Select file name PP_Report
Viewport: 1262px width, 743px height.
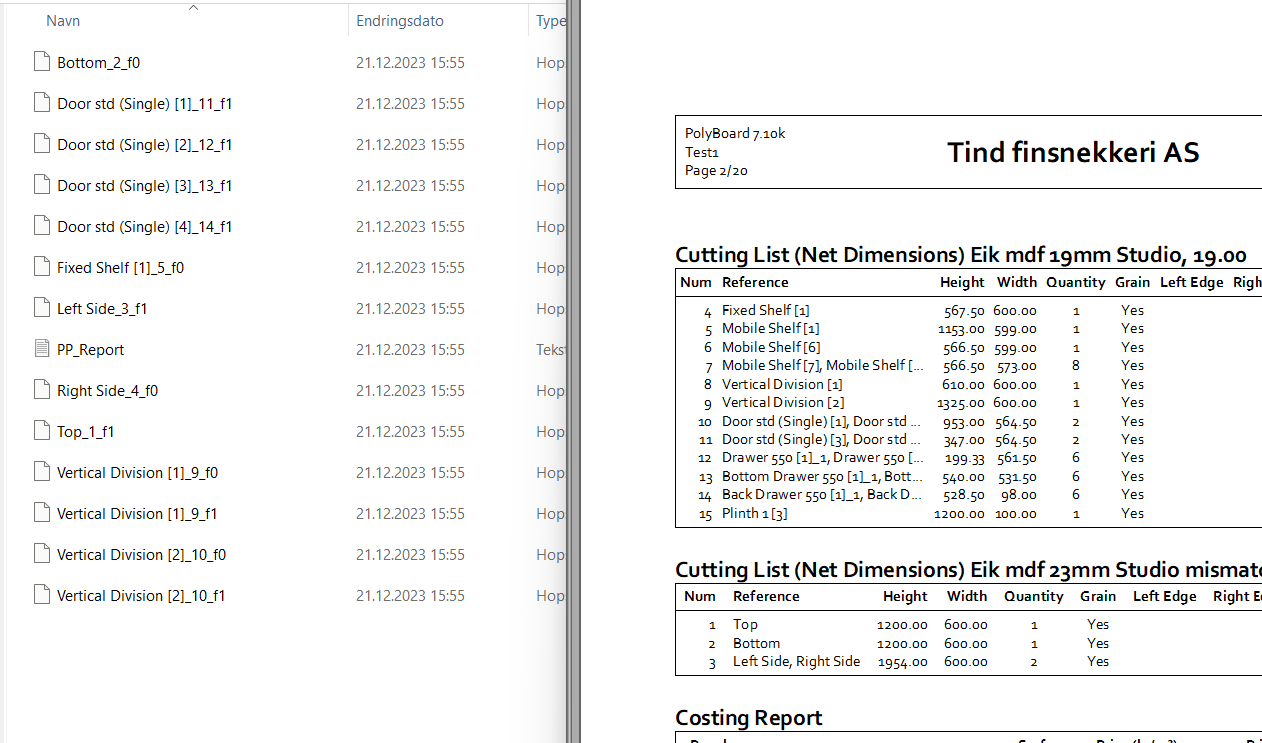[91, 350]
